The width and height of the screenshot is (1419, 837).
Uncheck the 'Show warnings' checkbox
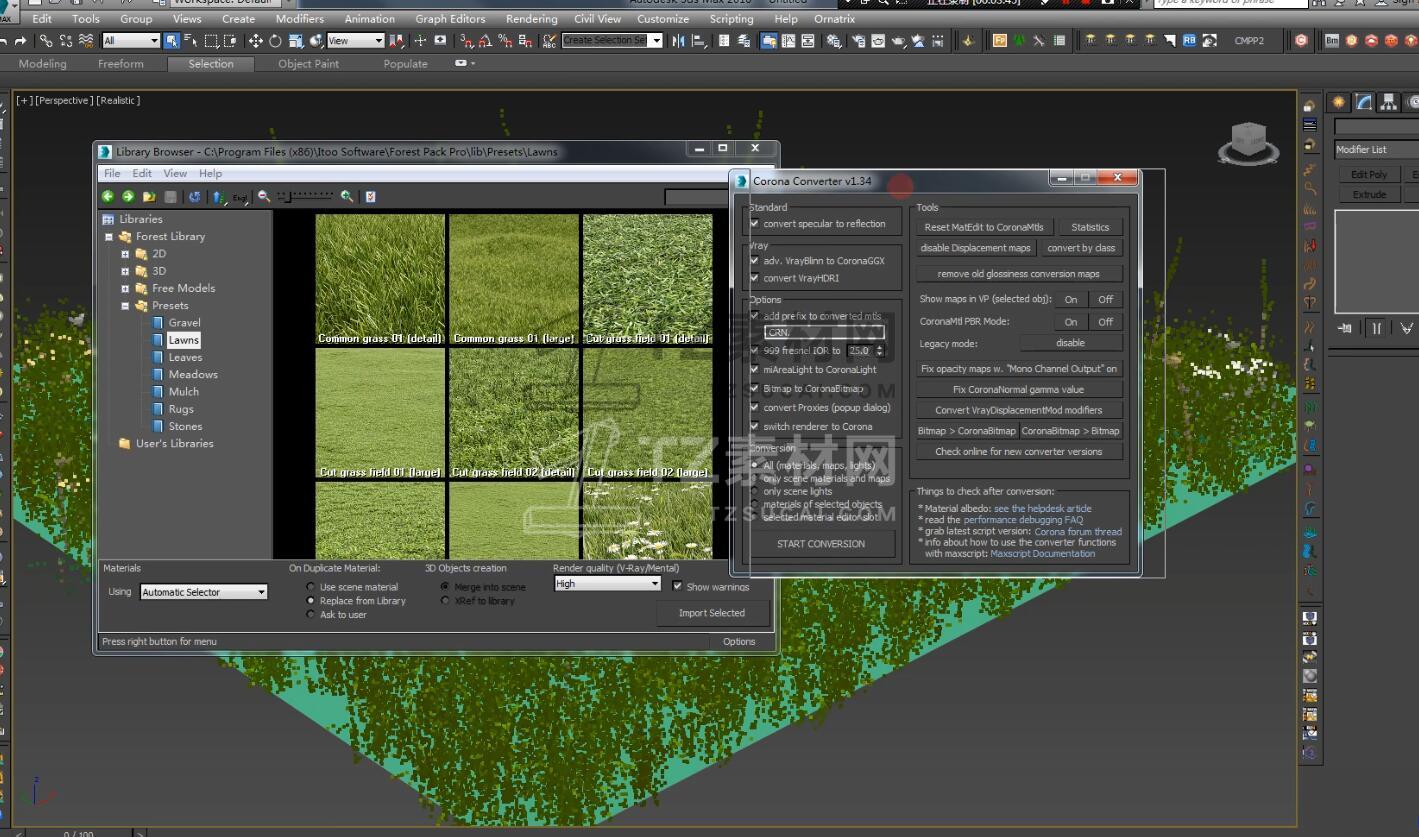[678, 587]
